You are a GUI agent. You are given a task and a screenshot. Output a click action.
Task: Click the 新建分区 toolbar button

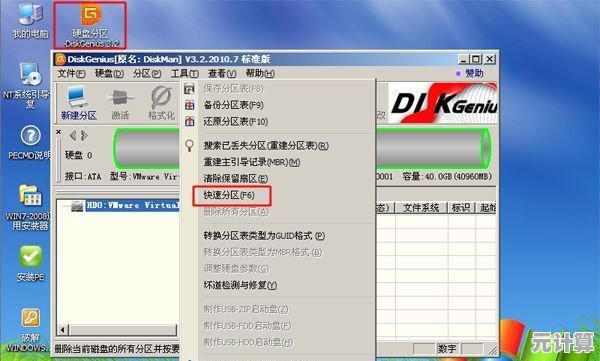point(78,103)
